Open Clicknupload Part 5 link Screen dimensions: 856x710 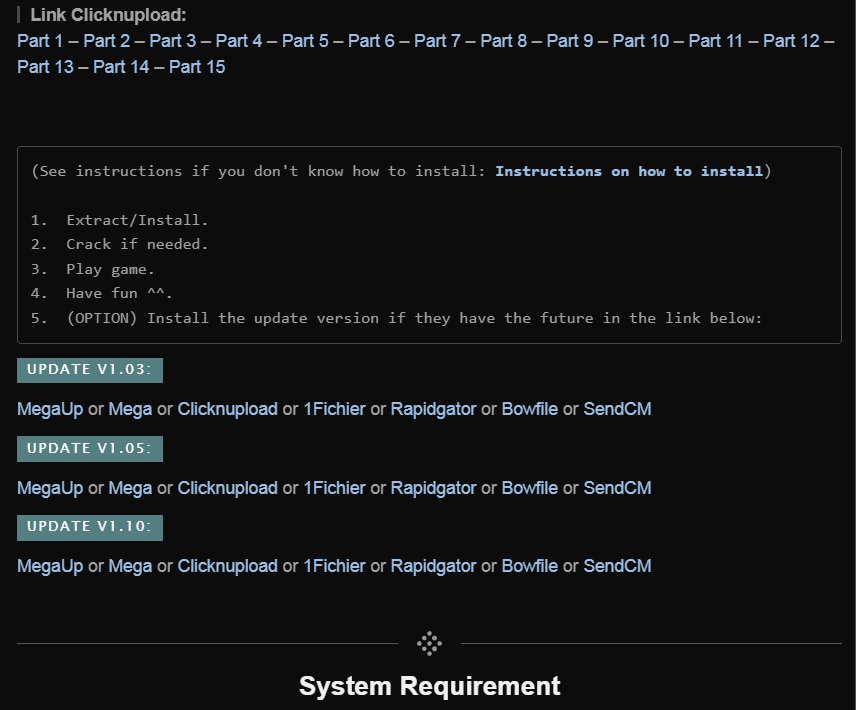pyautogui.click(x=305, y=41)
